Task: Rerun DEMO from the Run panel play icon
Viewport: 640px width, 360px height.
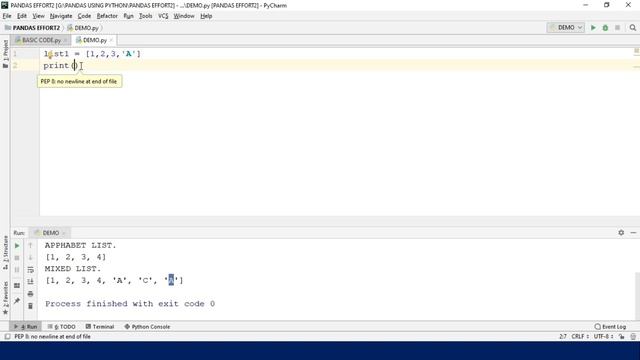Action: [17, 246]
